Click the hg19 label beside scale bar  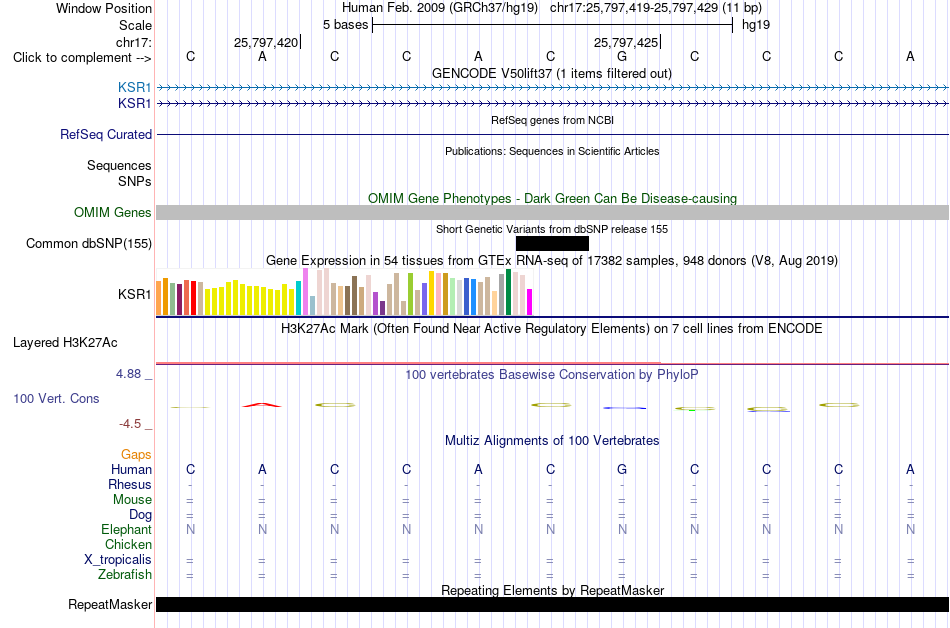click(756, 25)
